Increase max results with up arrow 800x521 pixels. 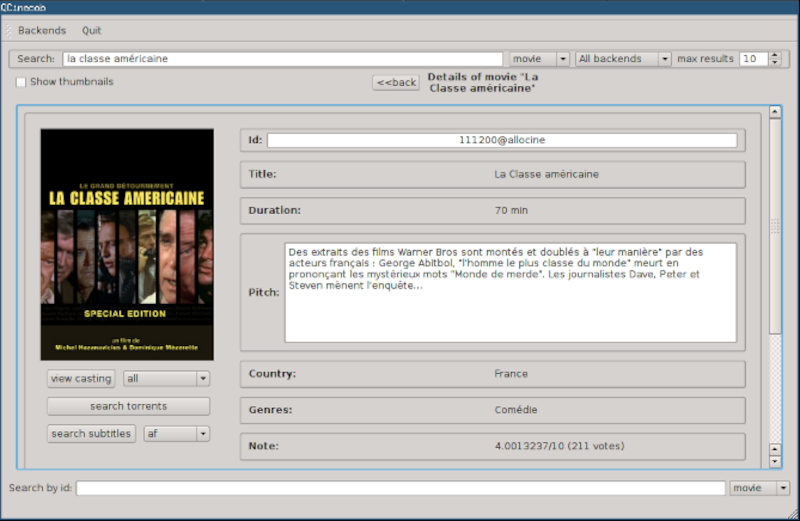click(x=774, y=55)
